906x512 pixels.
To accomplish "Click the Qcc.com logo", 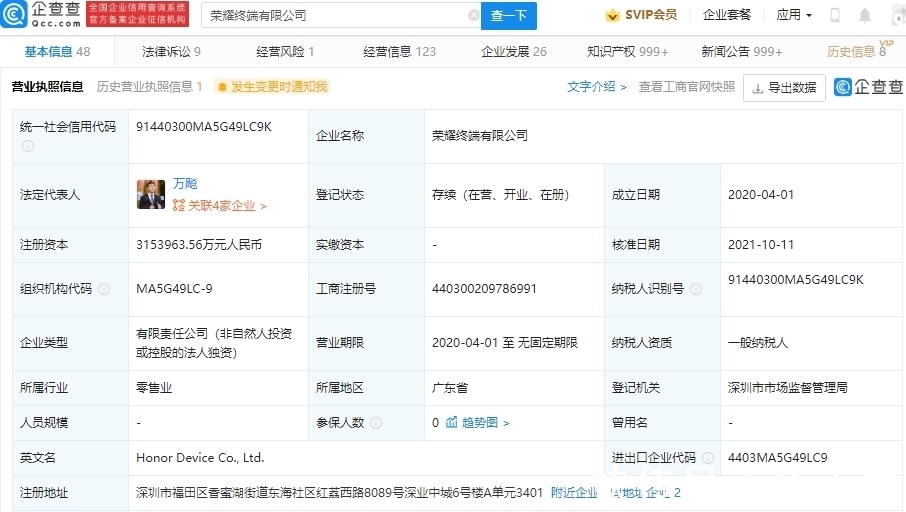I will point(41,14).
